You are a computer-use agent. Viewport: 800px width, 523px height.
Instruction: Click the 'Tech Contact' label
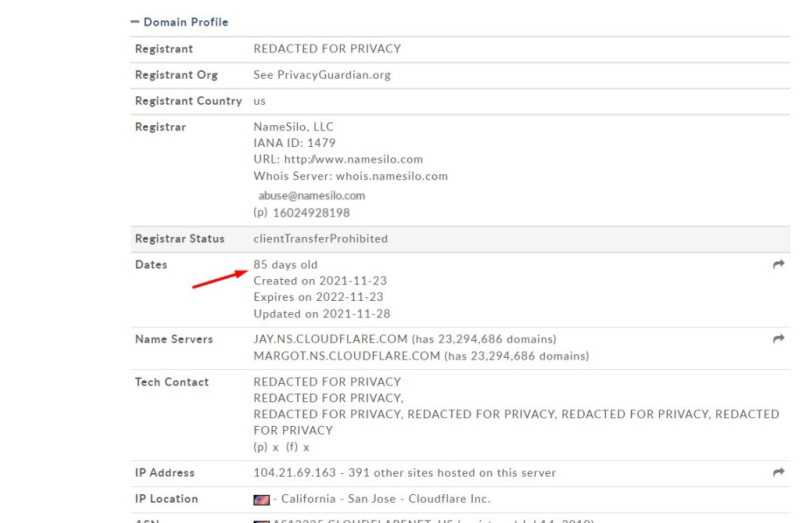(171, 382)
